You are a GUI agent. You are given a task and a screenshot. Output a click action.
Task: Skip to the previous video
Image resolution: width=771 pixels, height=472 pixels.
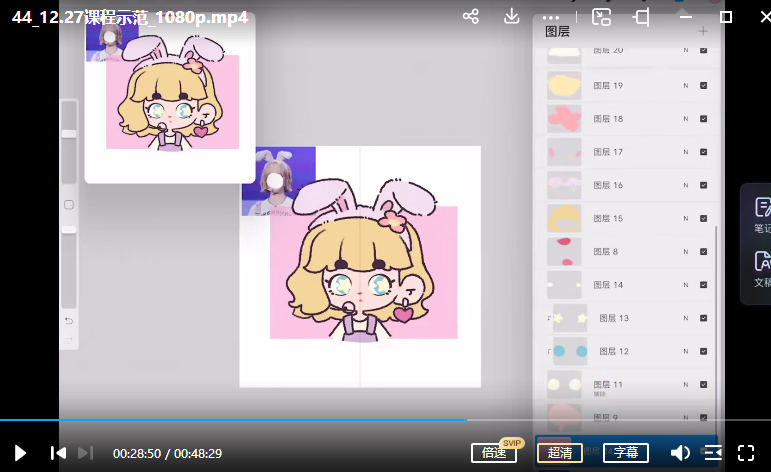58,453
